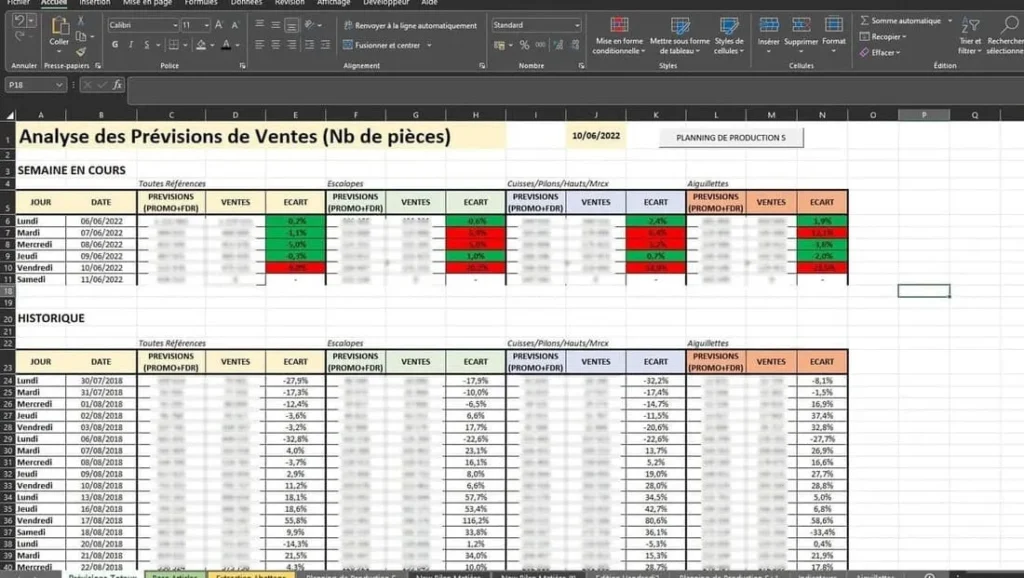1024x578 pixels.
Task: Align cell text right
Action: coord(292,45)
